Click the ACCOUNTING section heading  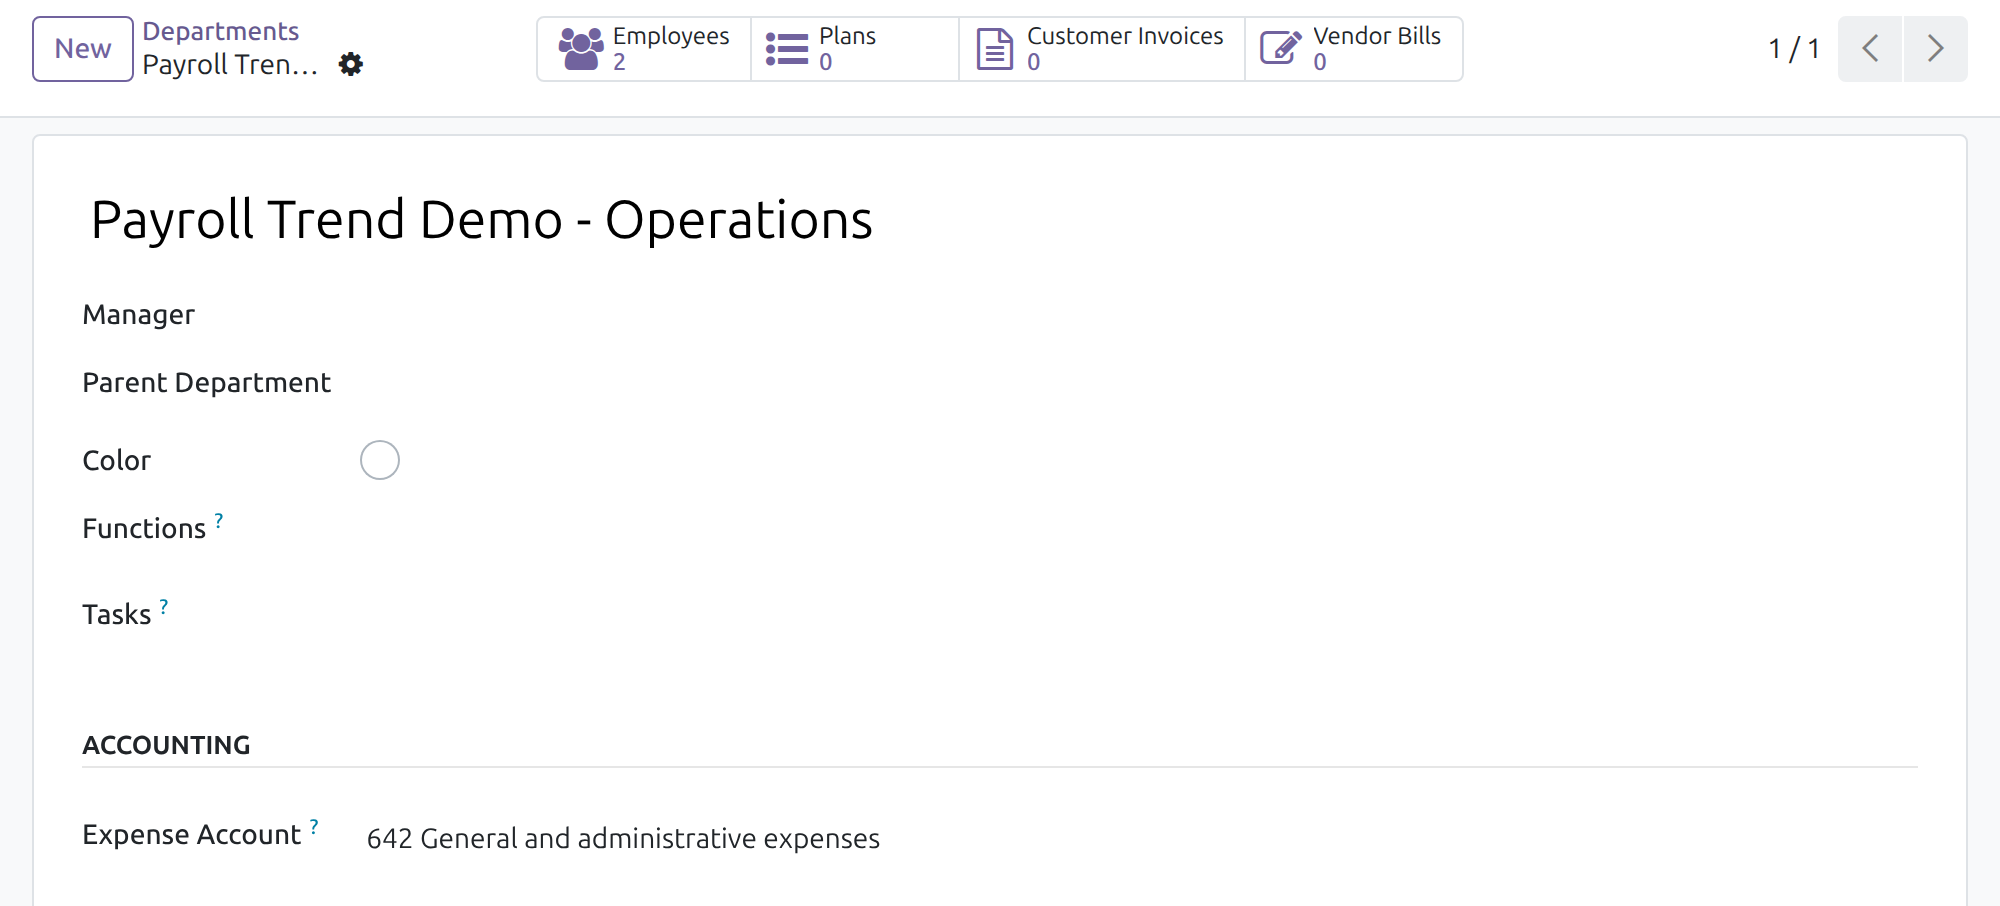click(x=166, y=745)
